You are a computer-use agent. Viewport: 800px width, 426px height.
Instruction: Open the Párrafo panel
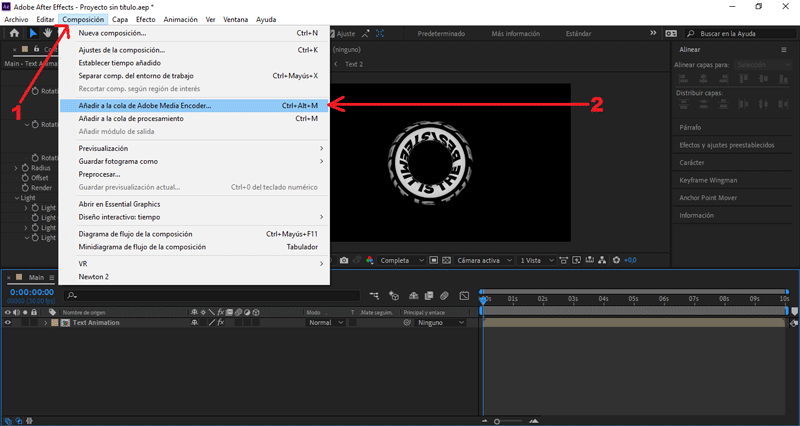point(690,128)
